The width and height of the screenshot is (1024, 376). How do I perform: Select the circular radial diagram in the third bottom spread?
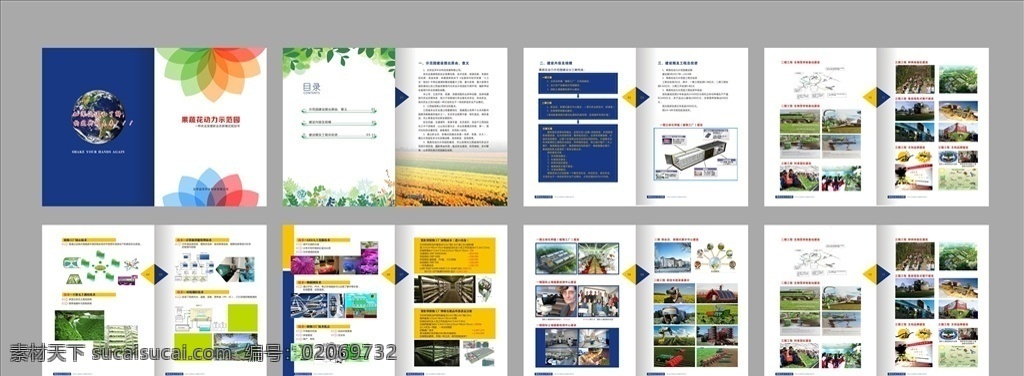click(716, 259)
